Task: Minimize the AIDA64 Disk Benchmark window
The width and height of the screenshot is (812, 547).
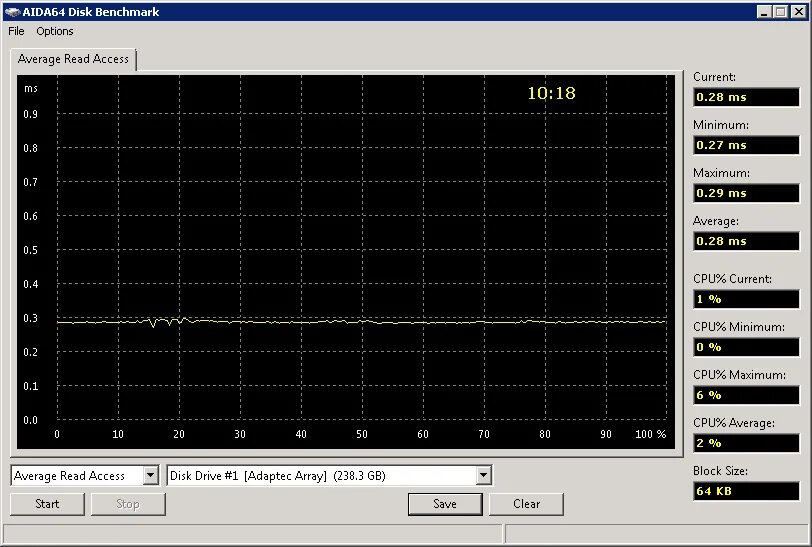Action: coord(764,12)
